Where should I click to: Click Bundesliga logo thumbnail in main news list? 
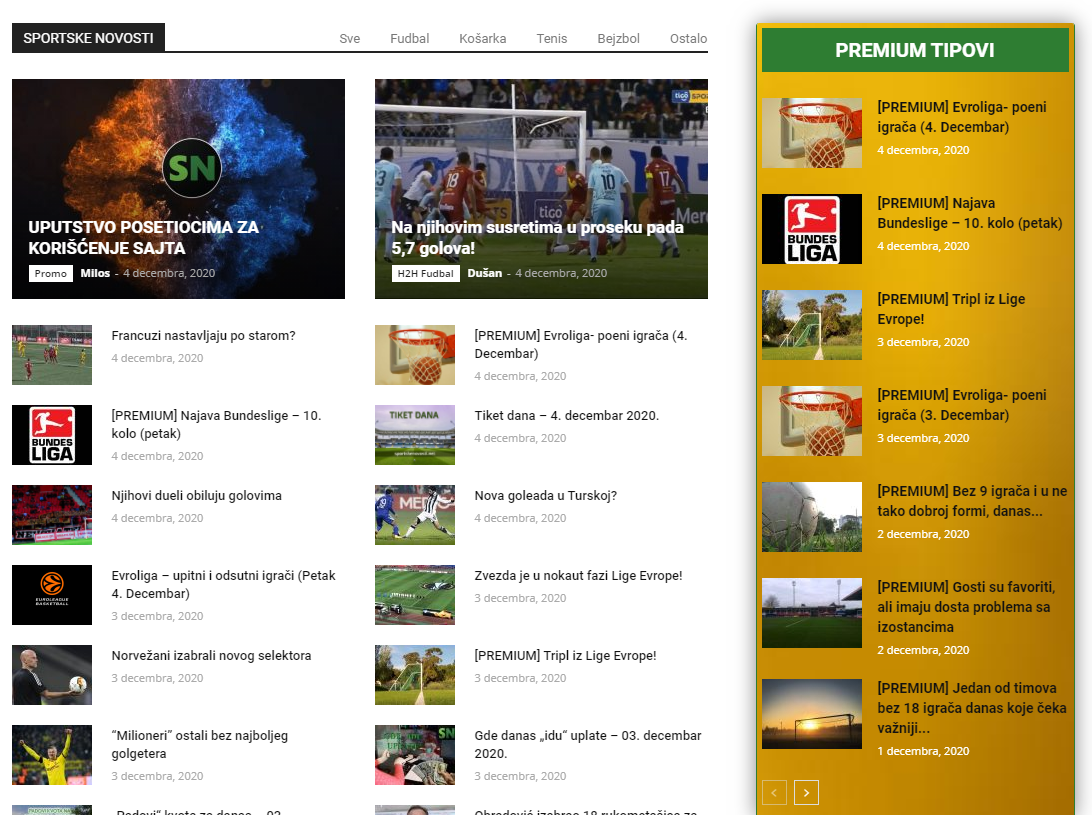pos(52,435)
